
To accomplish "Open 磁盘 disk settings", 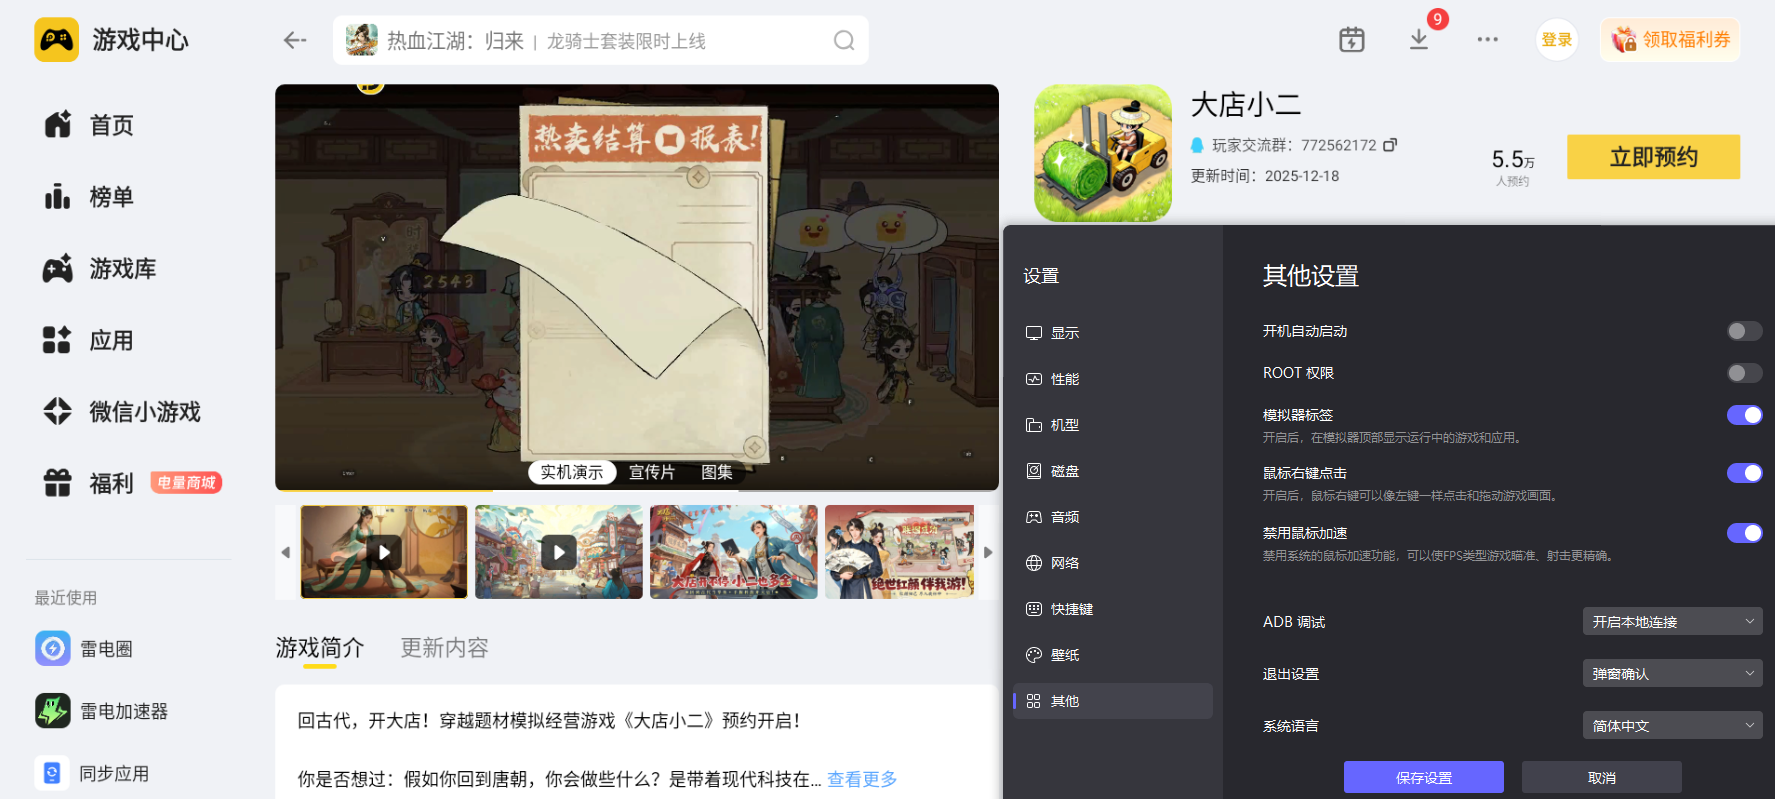I will (x=1113, y=471).
